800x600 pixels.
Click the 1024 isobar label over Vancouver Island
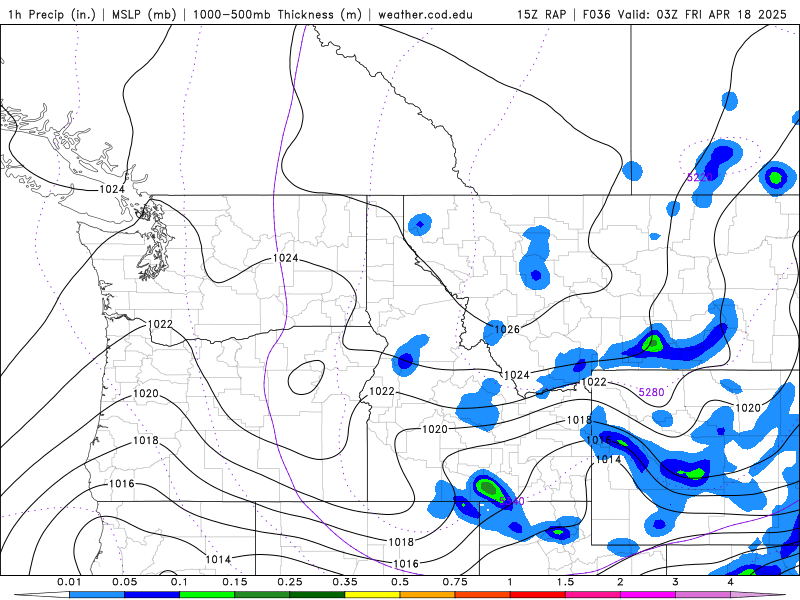(112, 189)
